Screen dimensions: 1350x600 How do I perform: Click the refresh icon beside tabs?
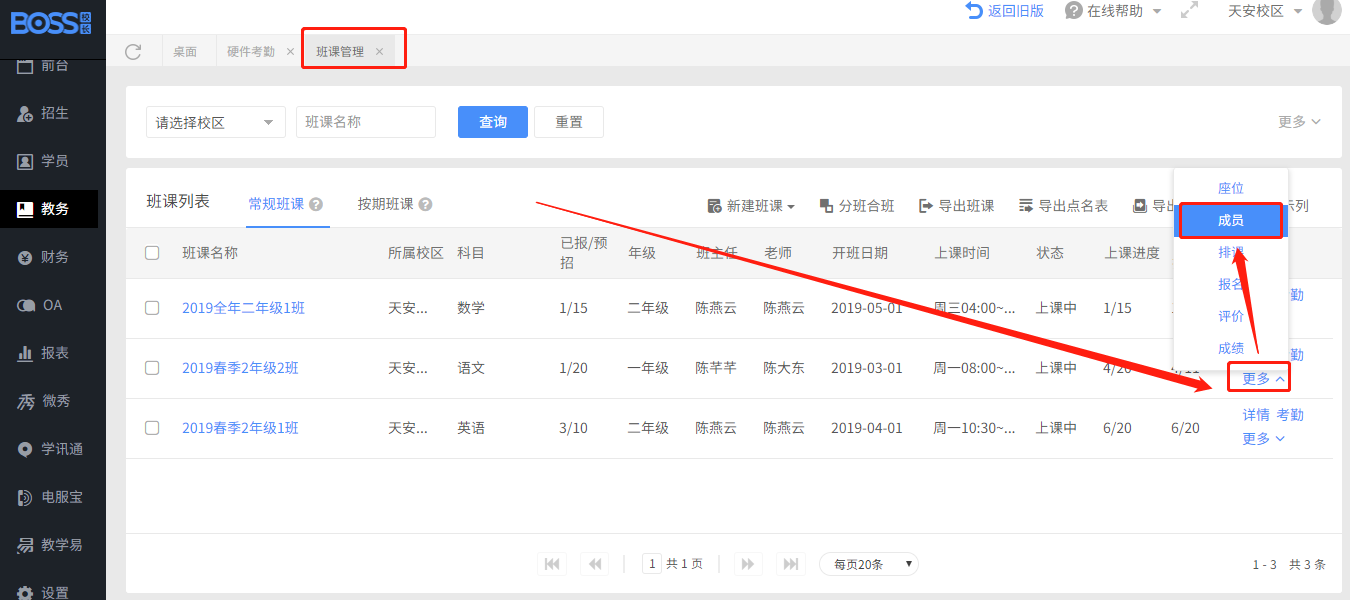click(133, 52)
